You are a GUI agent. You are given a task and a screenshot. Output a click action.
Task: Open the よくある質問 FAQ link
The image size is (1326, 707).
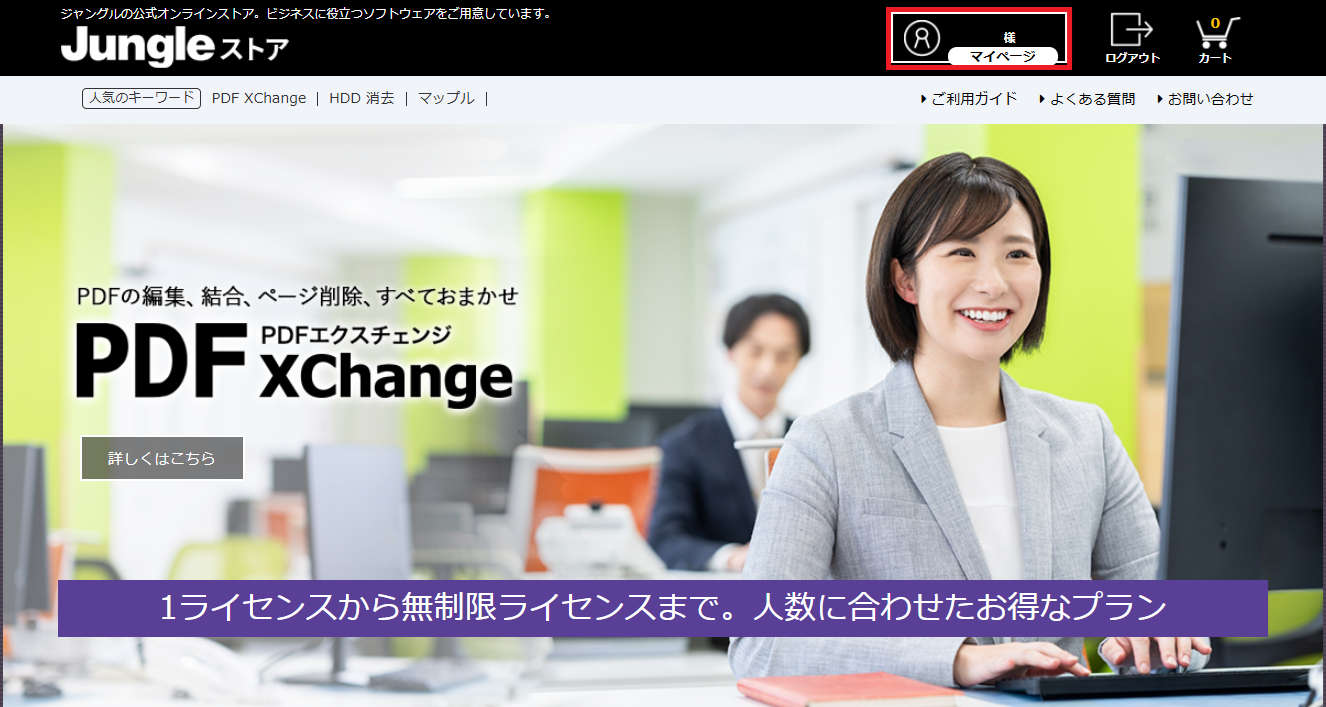[1087, 98]
